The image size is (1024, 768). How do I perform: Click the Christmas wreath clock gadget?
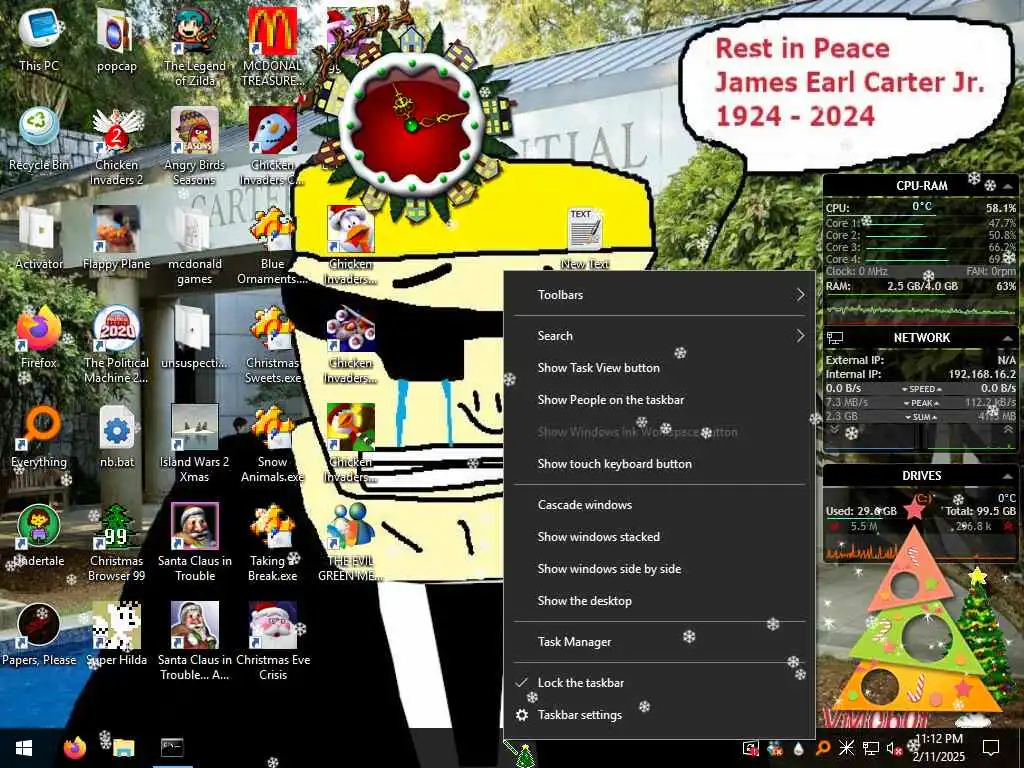coord(411,123)
